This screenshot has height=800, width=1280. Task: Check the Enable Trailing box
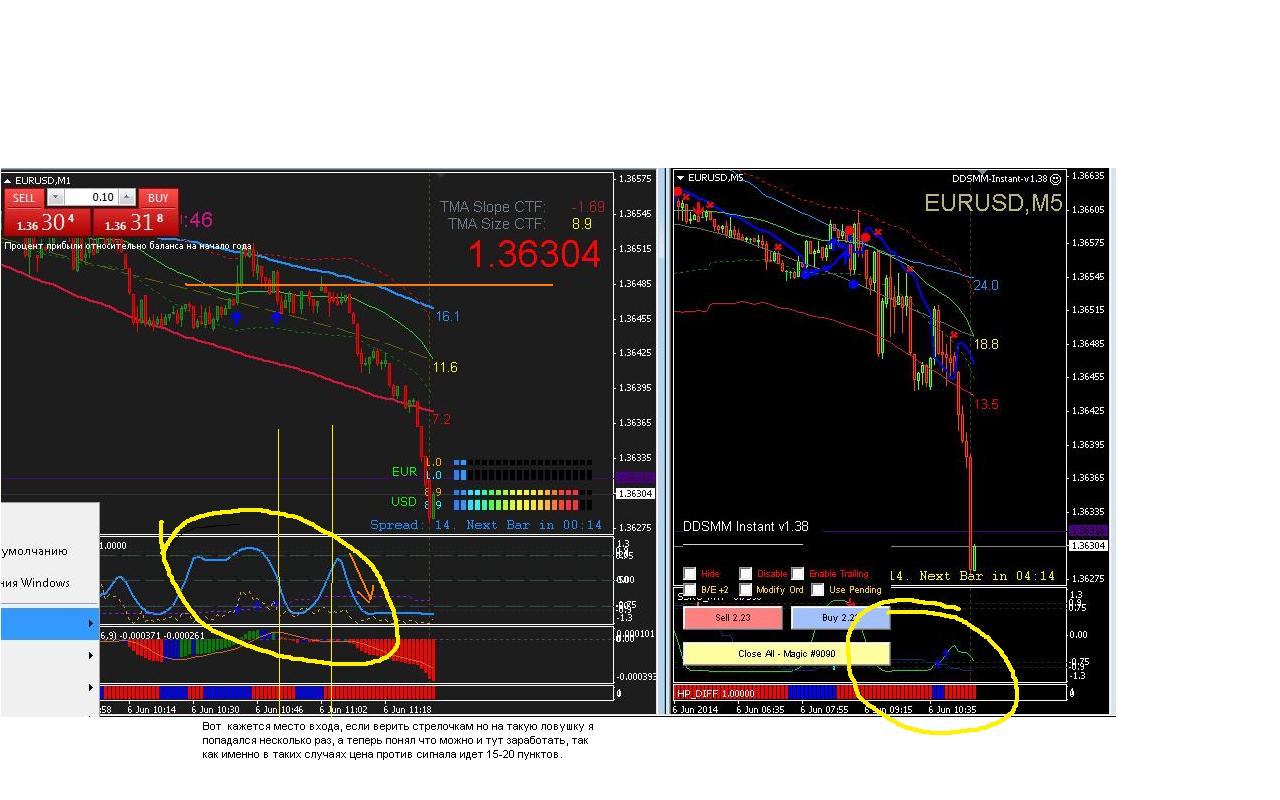[x=798, y=574]
